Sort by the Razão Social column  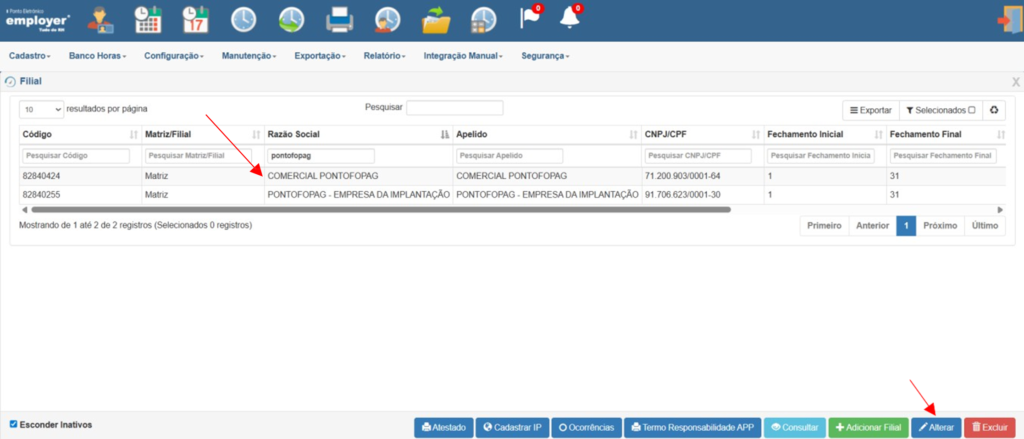click(x=358, y=135)
